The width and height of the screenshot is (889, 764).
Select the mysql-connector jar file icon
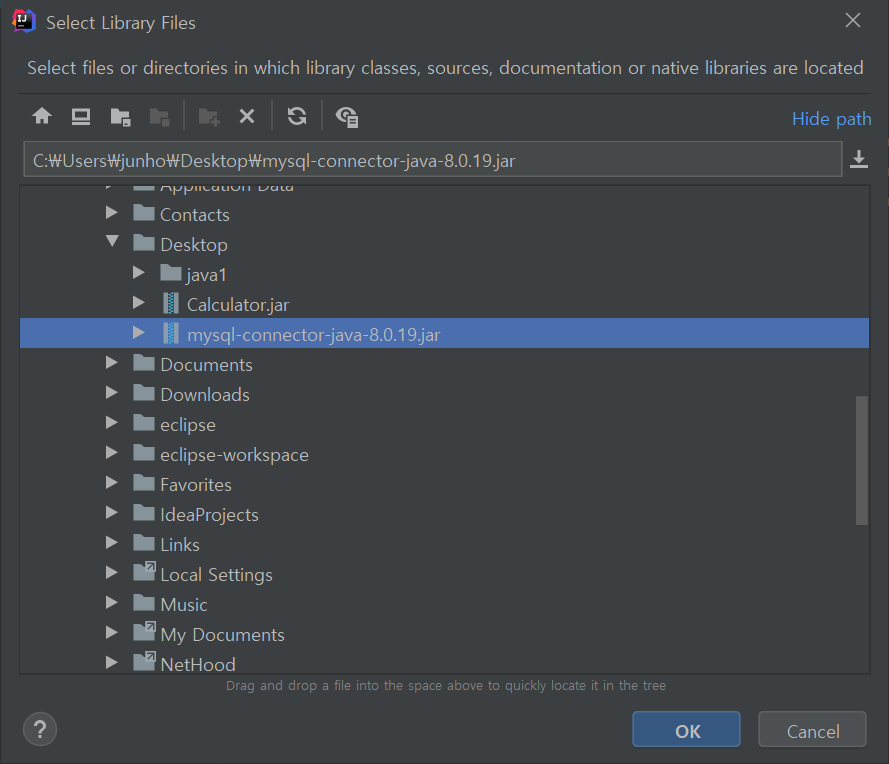coord(171,334)
